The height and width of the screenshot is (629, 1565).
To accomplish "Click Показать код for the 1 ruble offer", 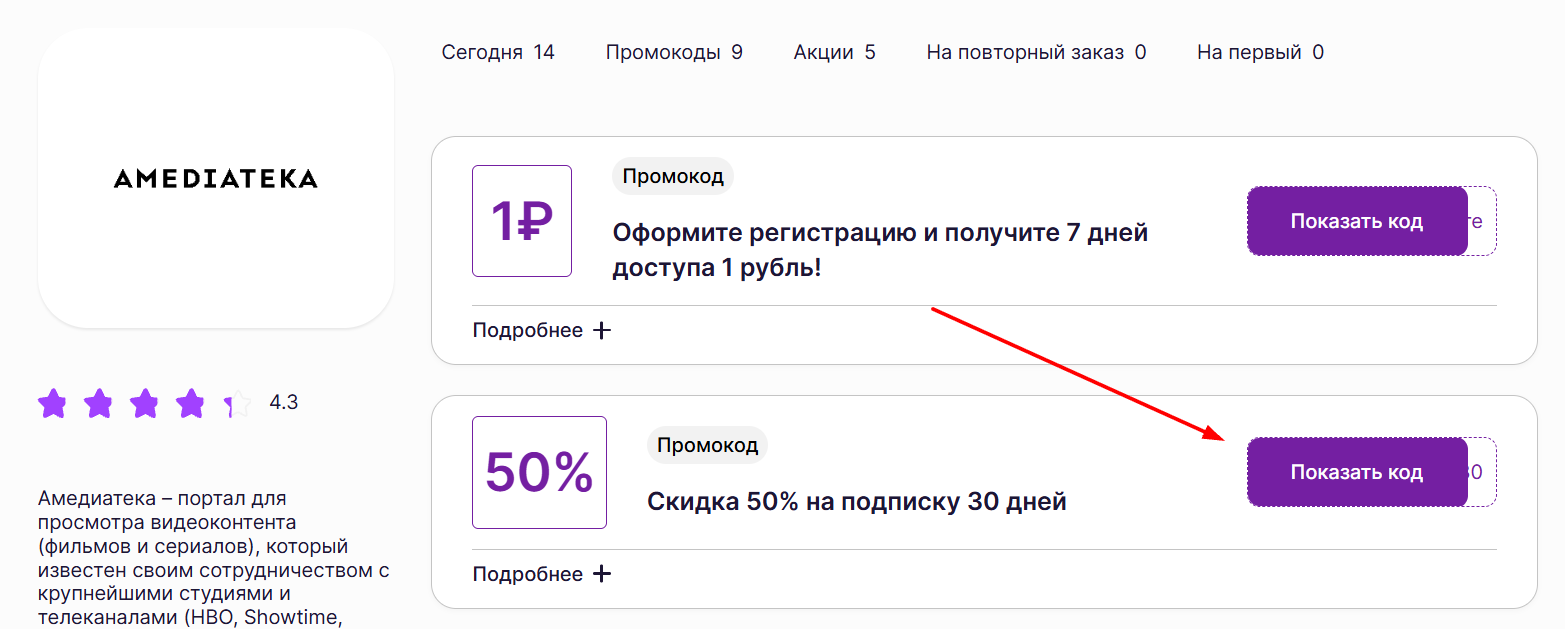I will [x=1356, y=220].
